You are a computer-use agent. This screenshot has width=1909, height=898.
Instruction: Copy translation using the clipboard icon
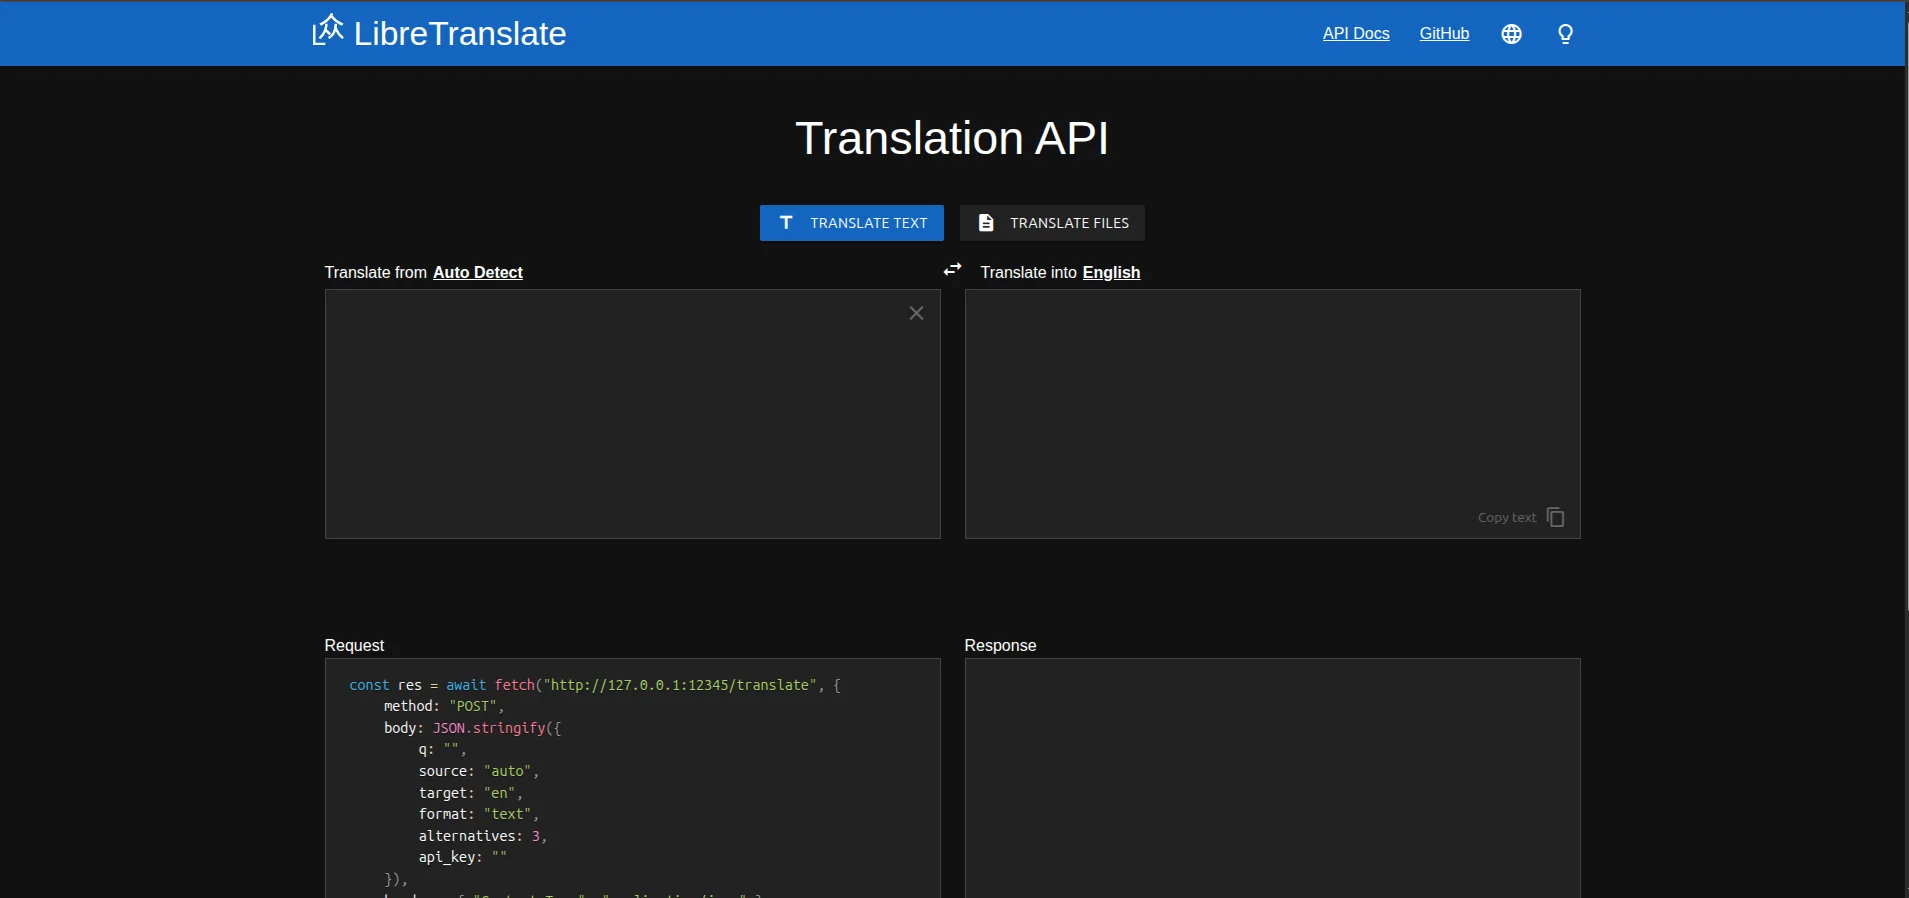click(1555, 517)
